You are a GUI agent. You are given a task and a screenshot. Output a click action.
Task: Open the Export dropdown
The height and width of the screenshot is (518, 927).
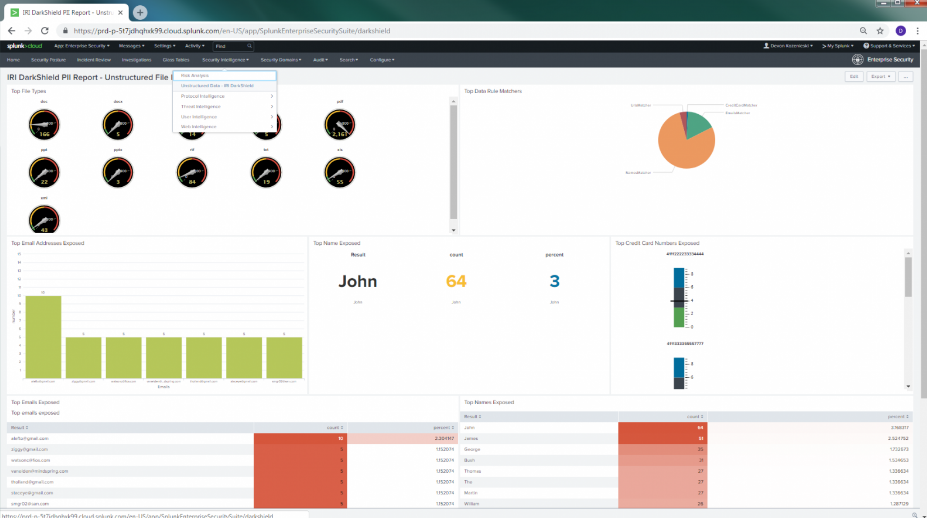[x=880, y=76]
